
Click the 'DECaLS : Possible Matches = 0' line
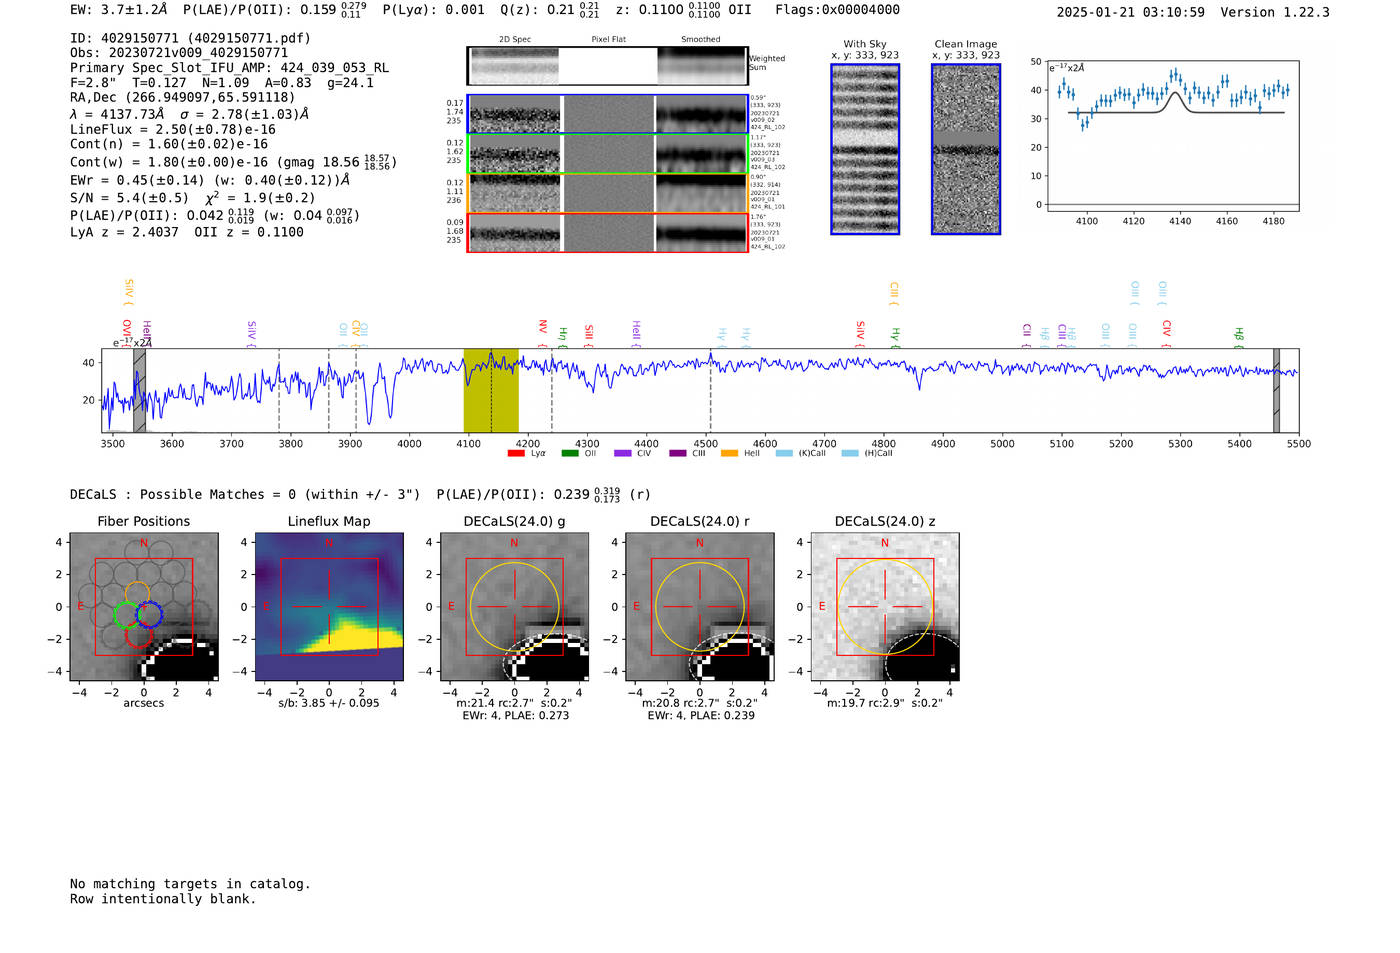pos(361,494)
